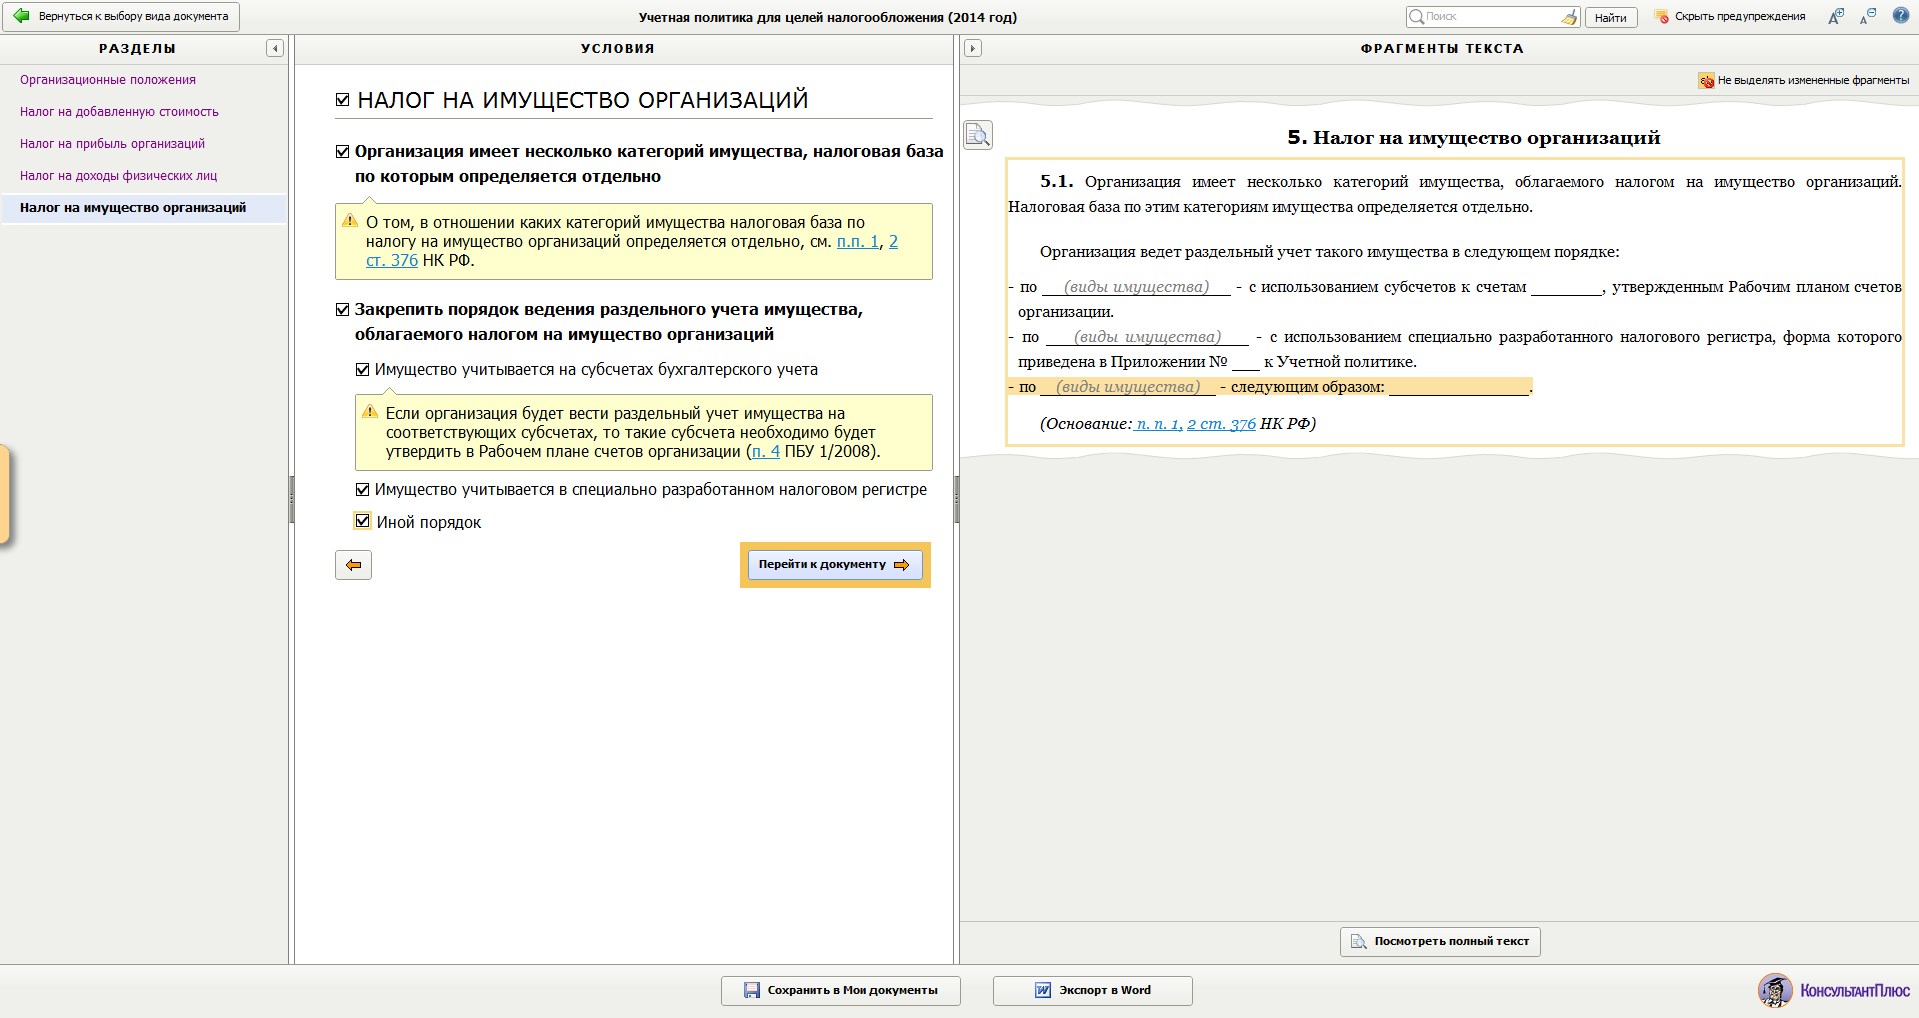This screenshot has height=1018, width=1919.
Task: Uncheck the 'Иной порядок' checkbox
Action: (x=363, y=521)
